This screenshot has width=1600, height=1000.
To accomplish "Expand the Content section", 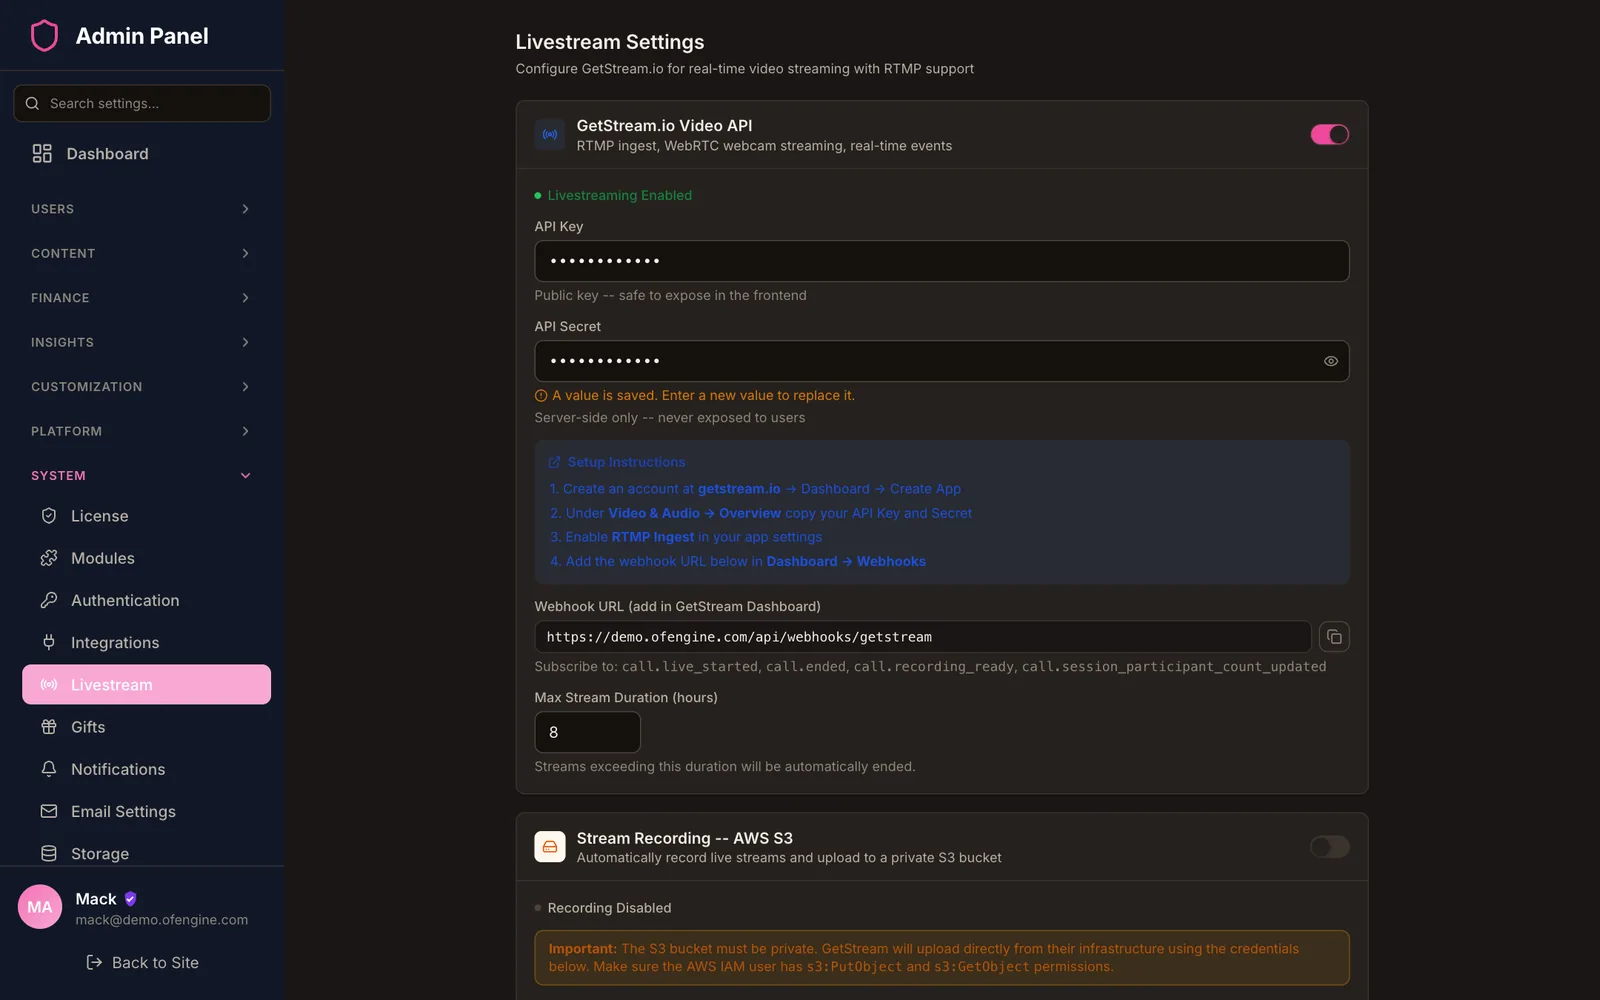I will 141,253.
